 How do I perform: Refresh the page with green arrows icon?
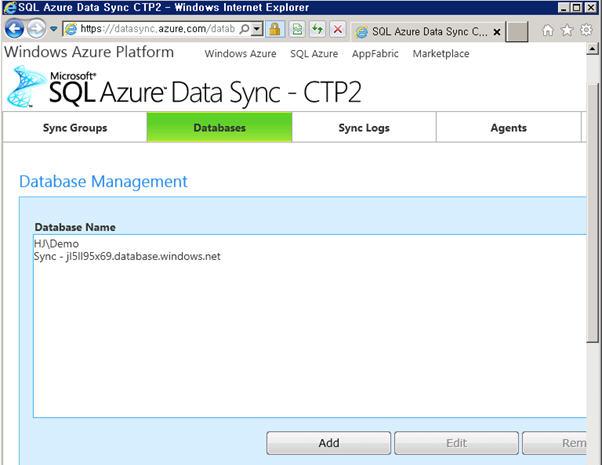[x=318, y=29]
